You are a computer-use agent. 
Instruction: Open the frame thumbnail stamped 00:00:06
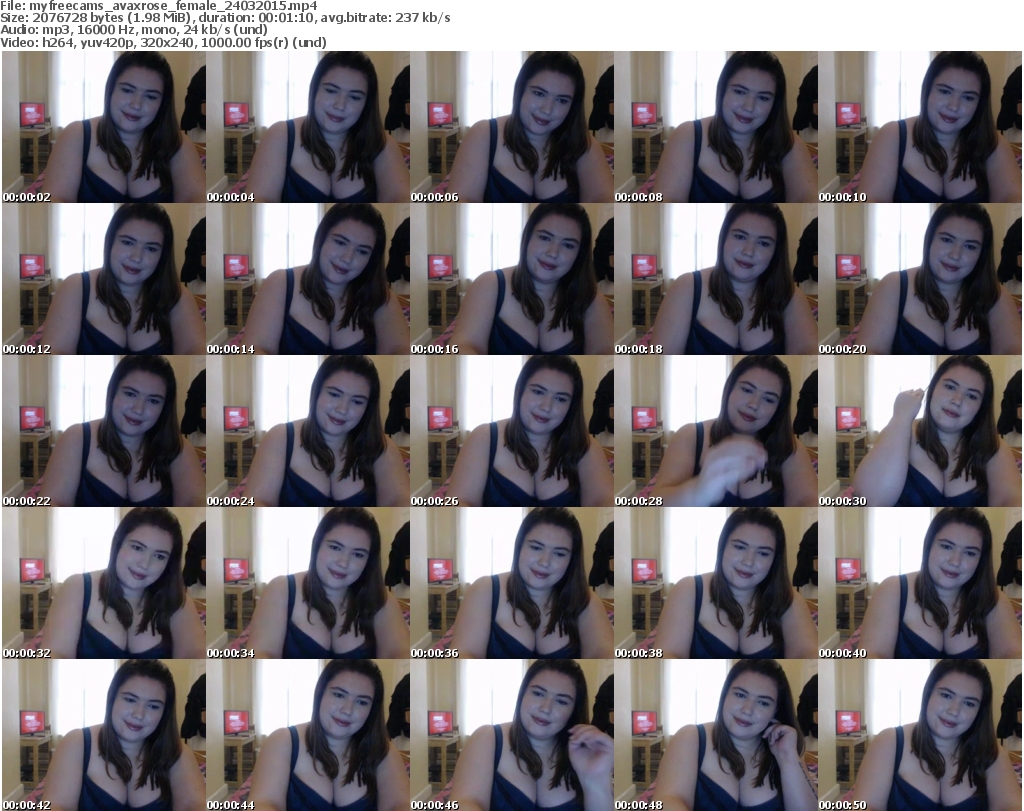(x=512, y=127)
